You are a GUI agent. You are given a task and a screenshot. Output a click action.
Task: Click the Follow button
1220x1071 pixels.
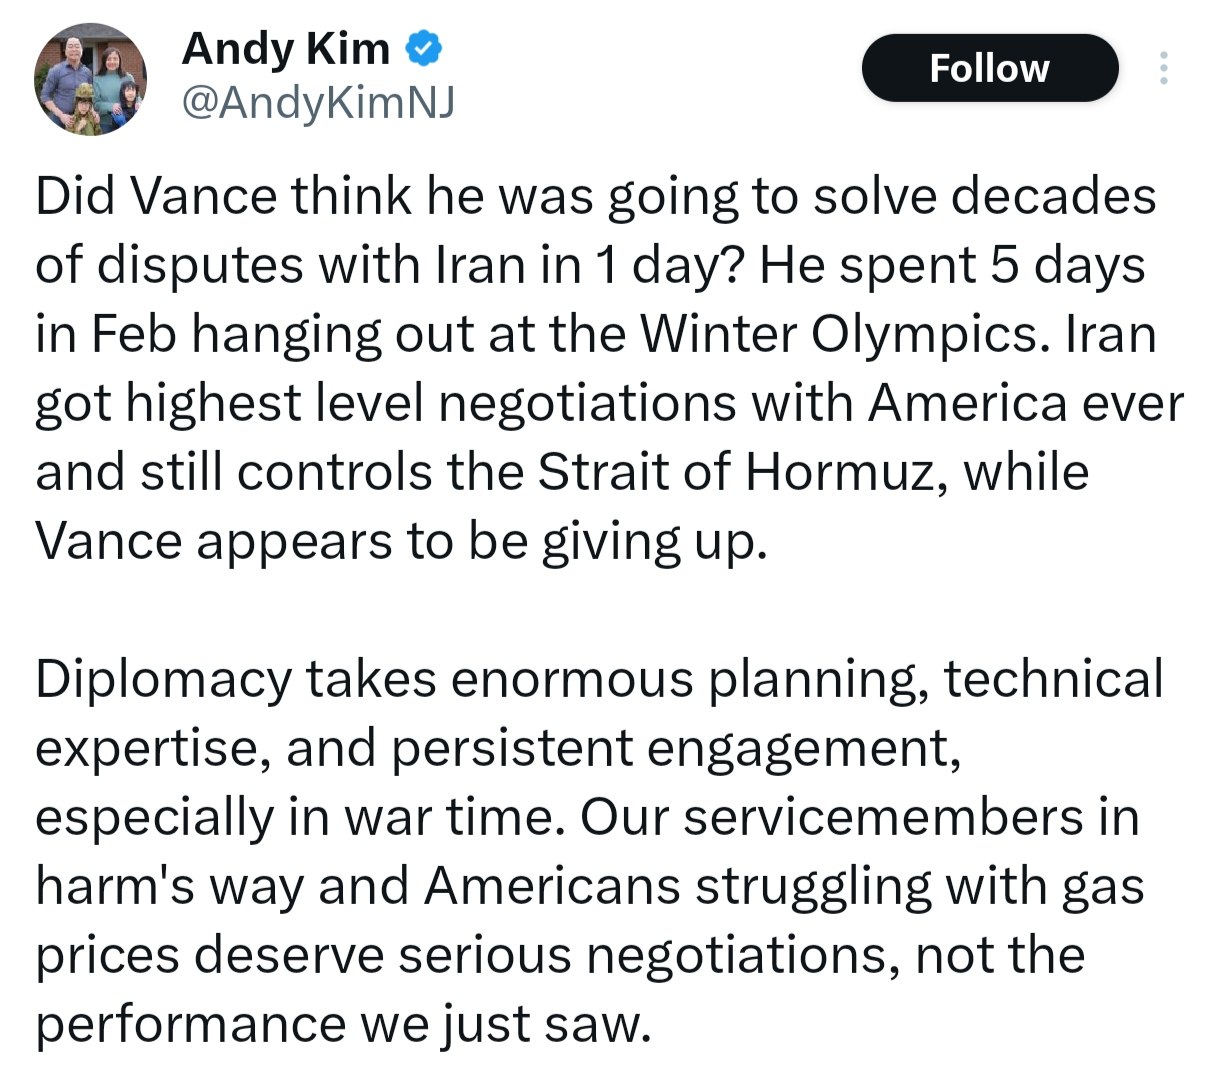point(989,68)
